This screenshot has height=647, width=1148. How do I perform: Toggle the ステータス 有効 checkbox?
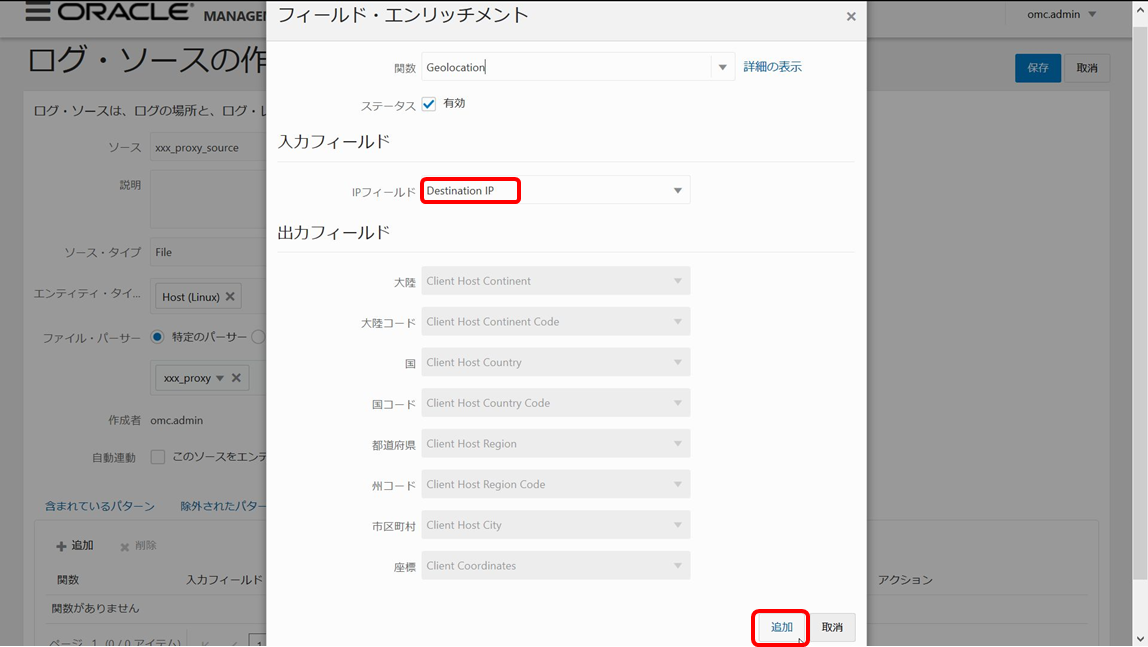click(429, 104)
